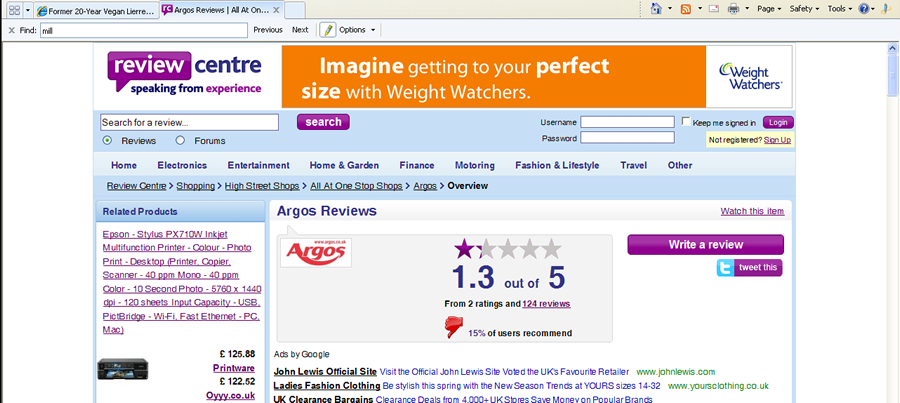
Task: Click the Username input field
Action: click(627, 122)
